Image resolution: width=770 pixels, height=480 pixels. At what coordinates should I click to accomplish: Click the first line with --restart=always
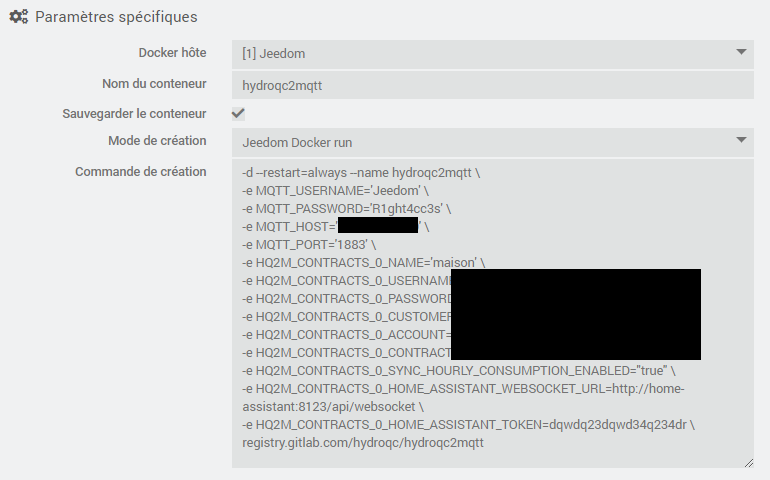point(361,173)
